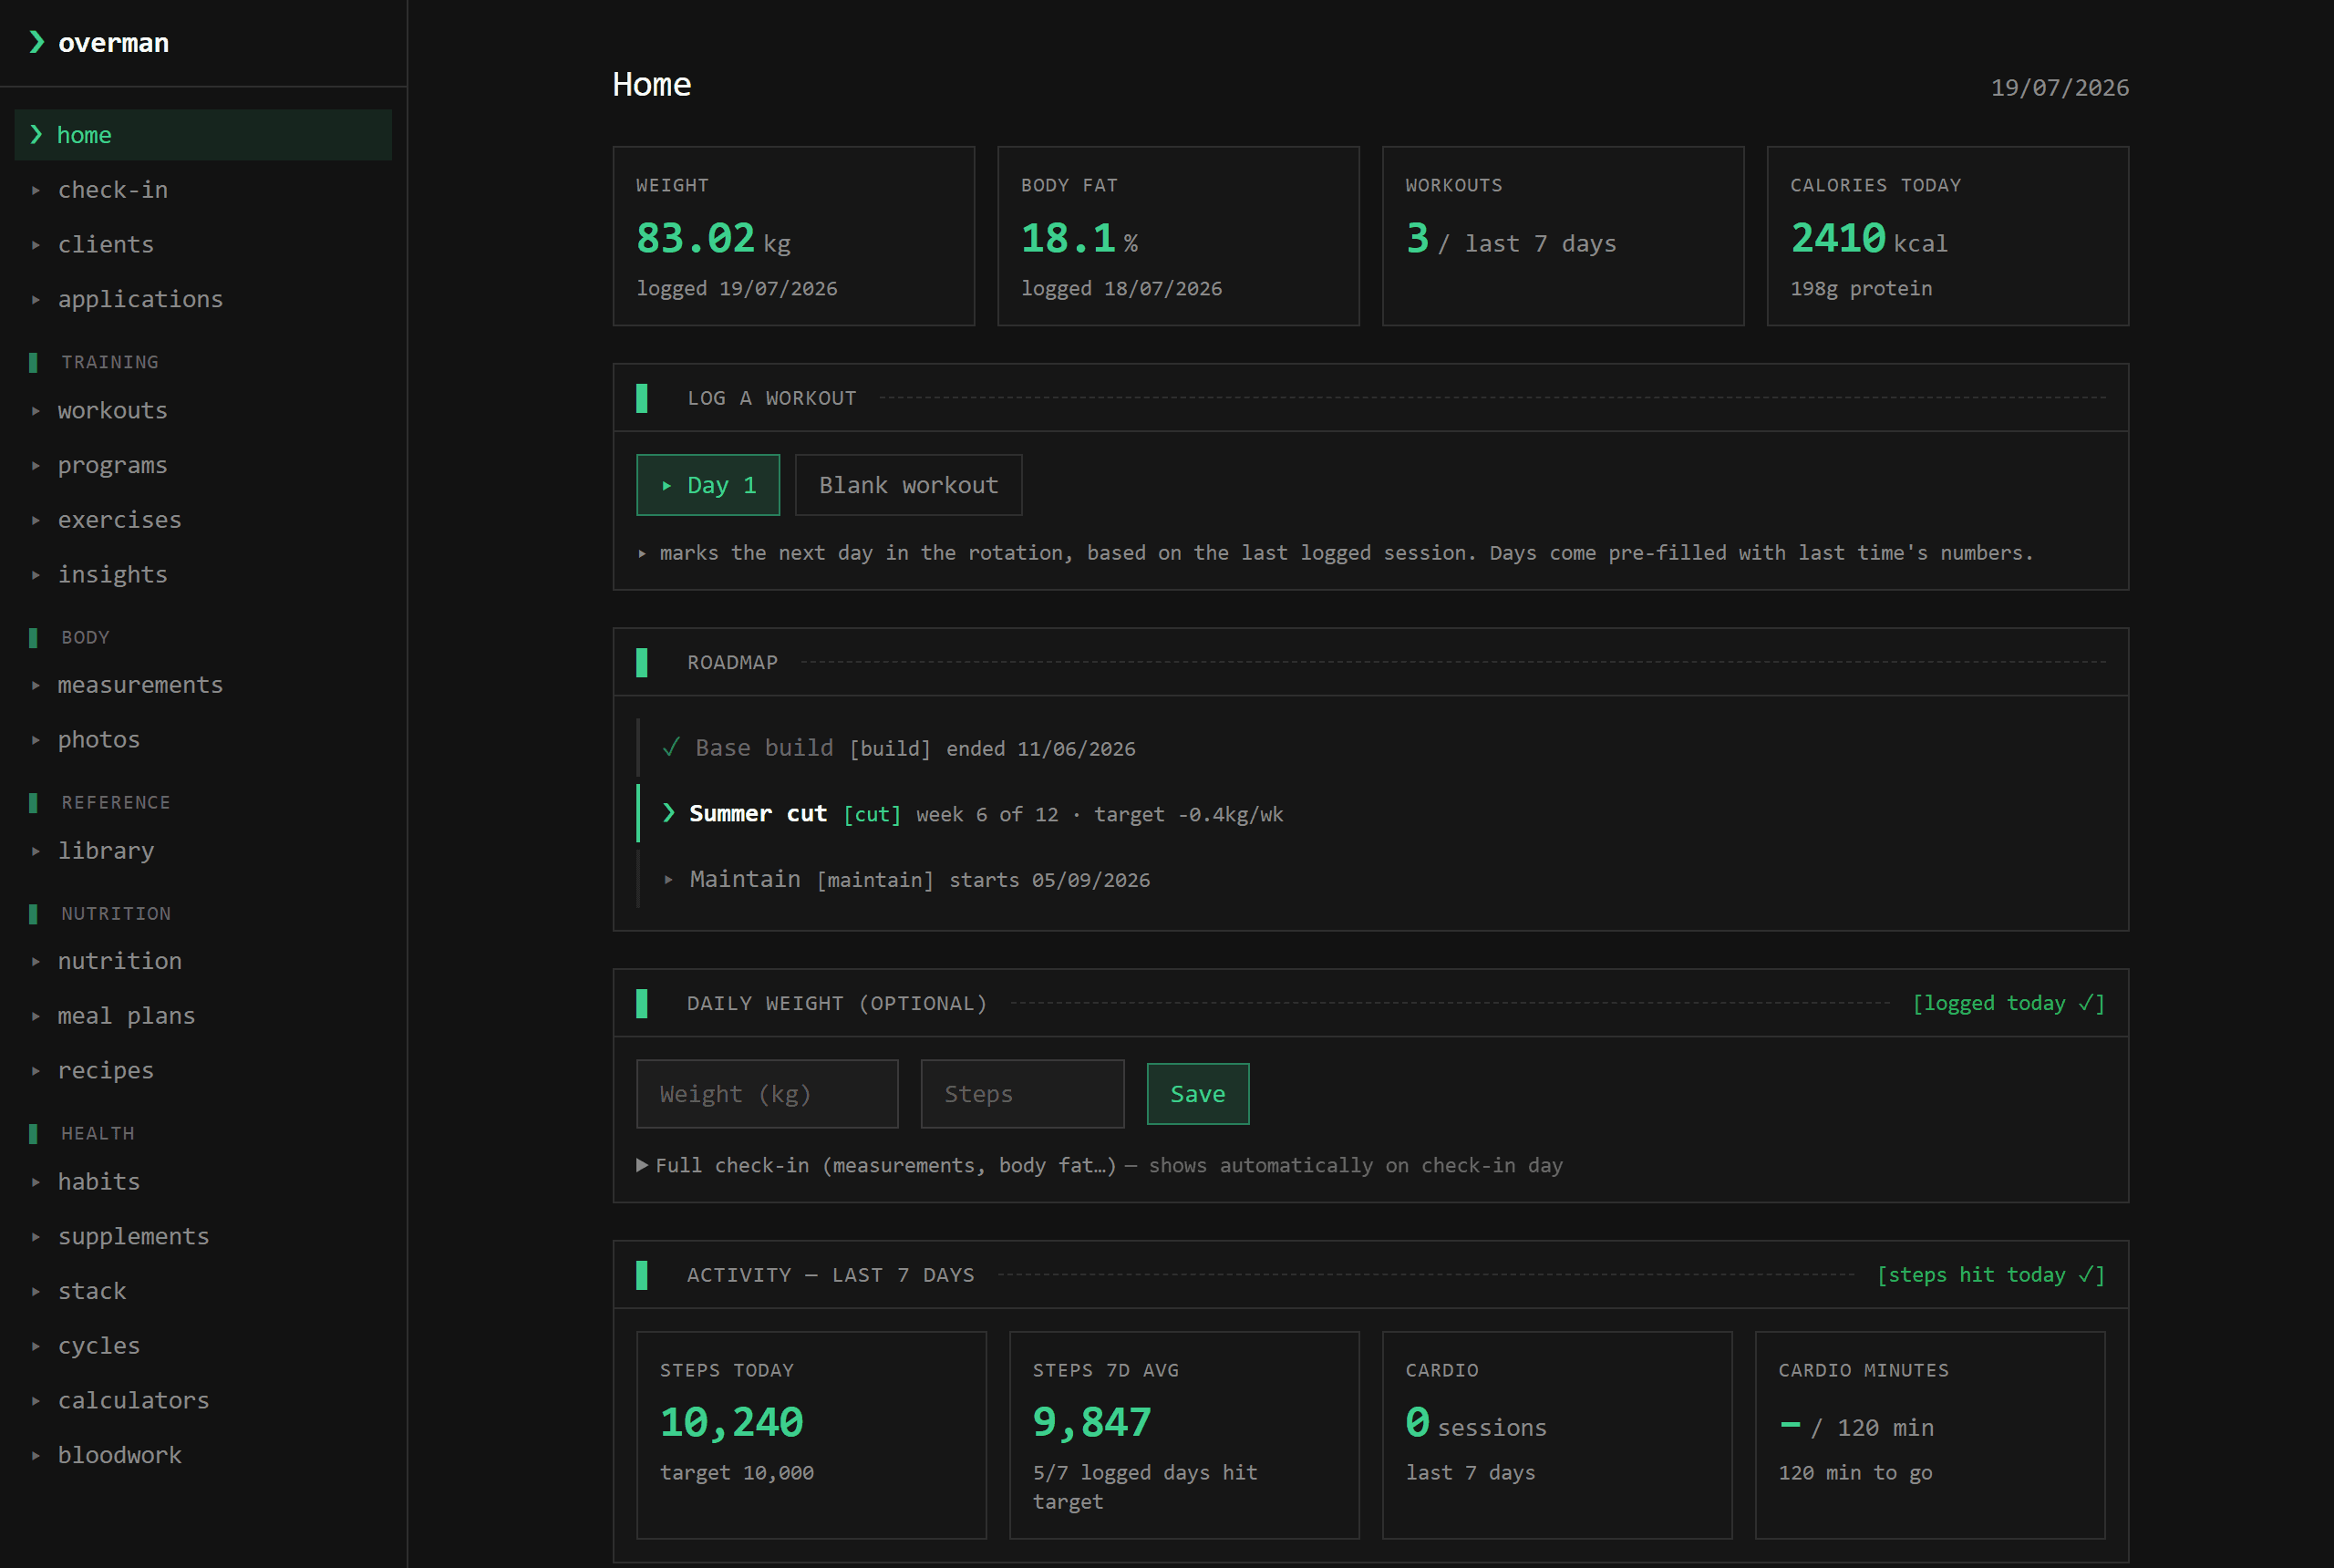This screenshot has width=2334, height=1568.
Task: Open the Weight 83.02 kg card
Action: tap(793, 236)
